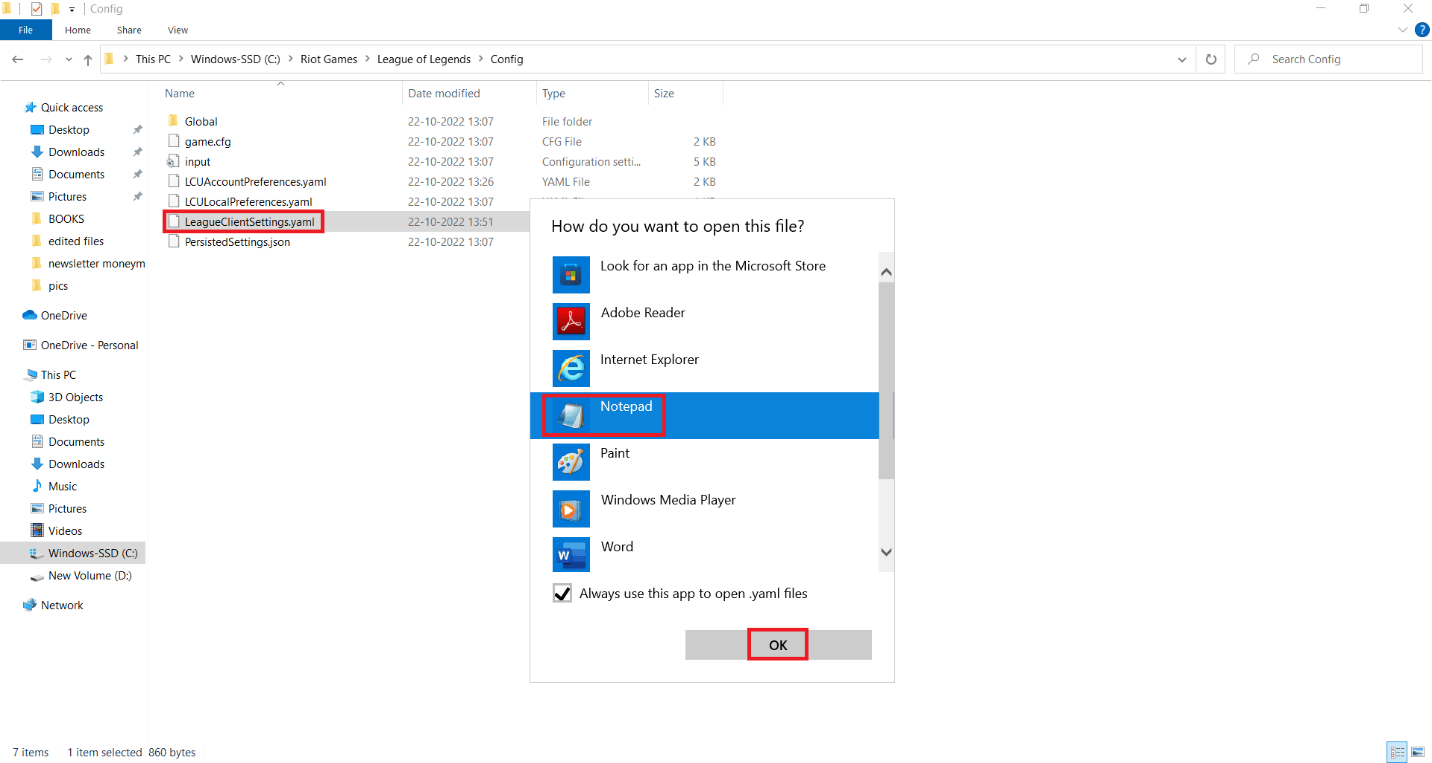The image size is (1432, 763).
Task: Click the Help question mark icon
Action: pyautogui.click(x=1422, y=30)
